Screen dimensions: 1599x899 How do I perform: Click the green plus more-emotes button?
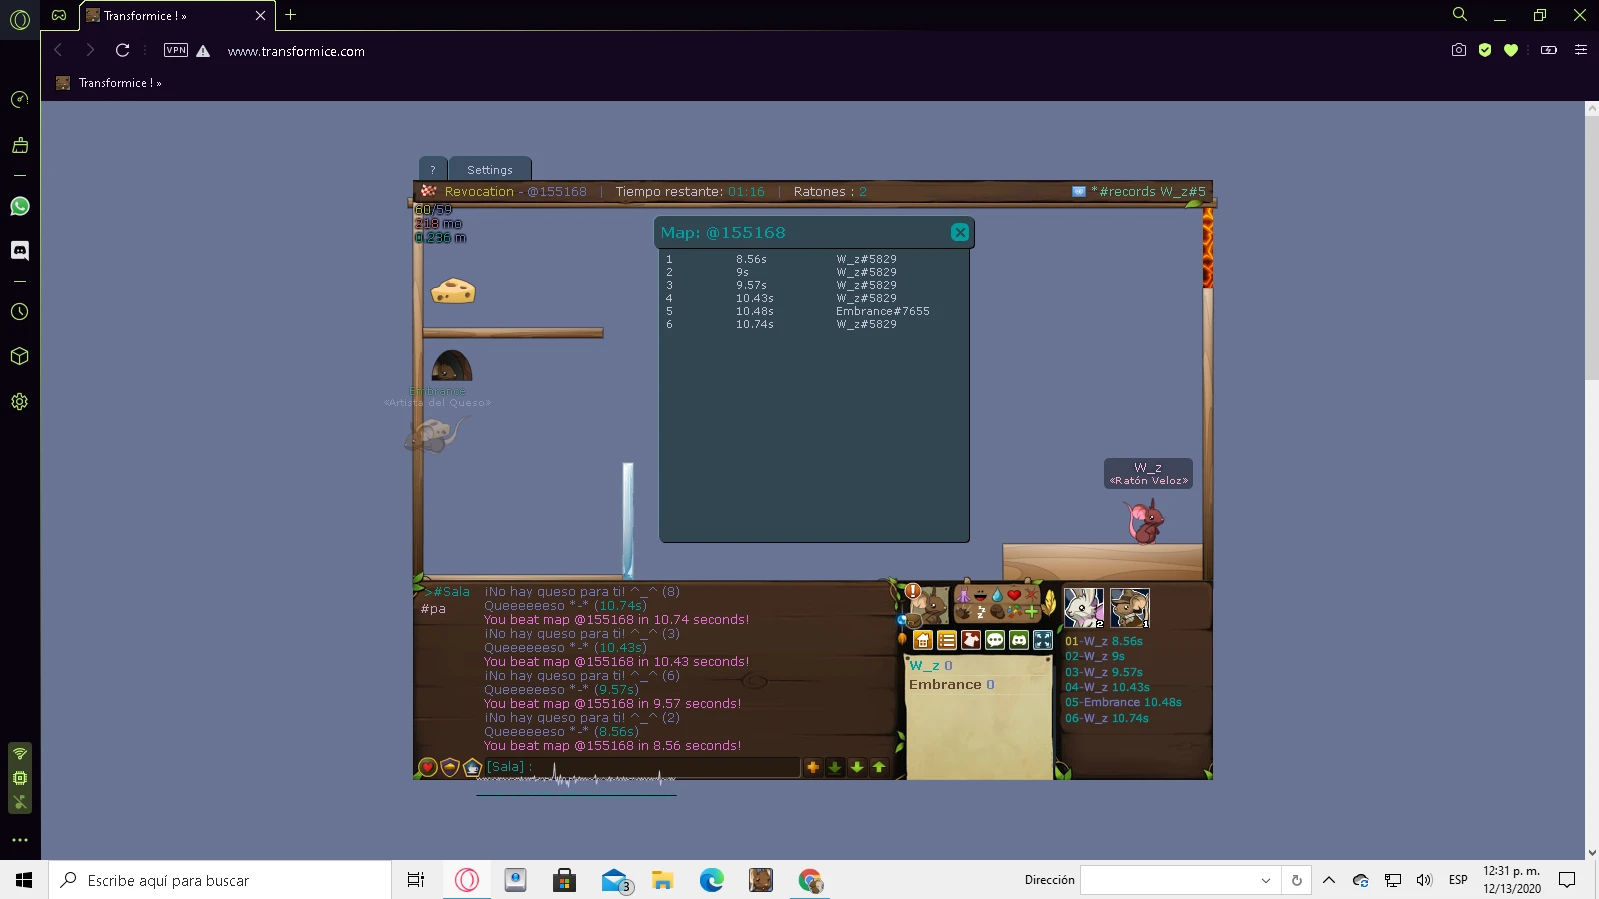pos(1031,612)
